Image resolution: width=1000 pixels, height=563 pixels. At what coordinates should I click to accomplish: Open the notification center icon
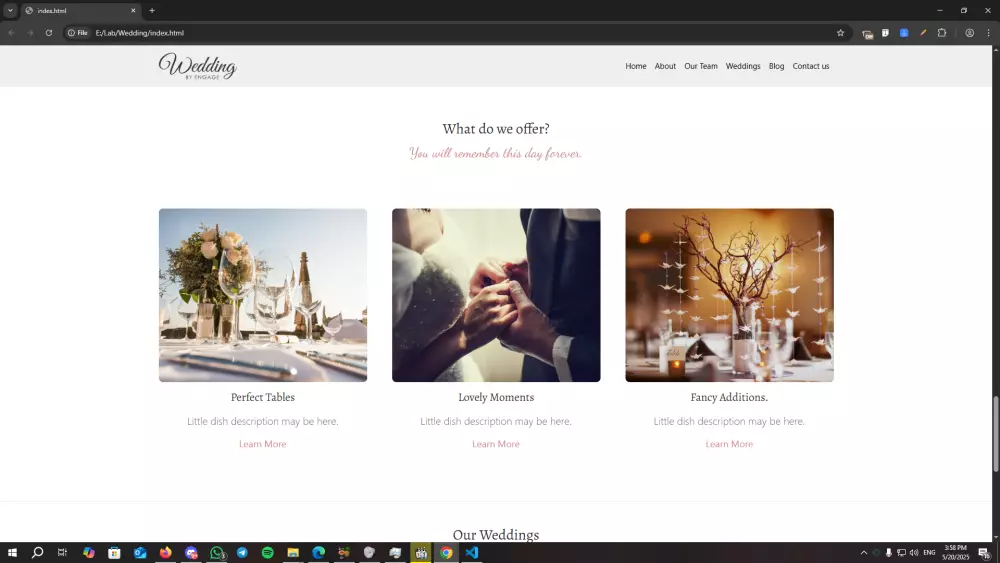click(x=985, y=553)
